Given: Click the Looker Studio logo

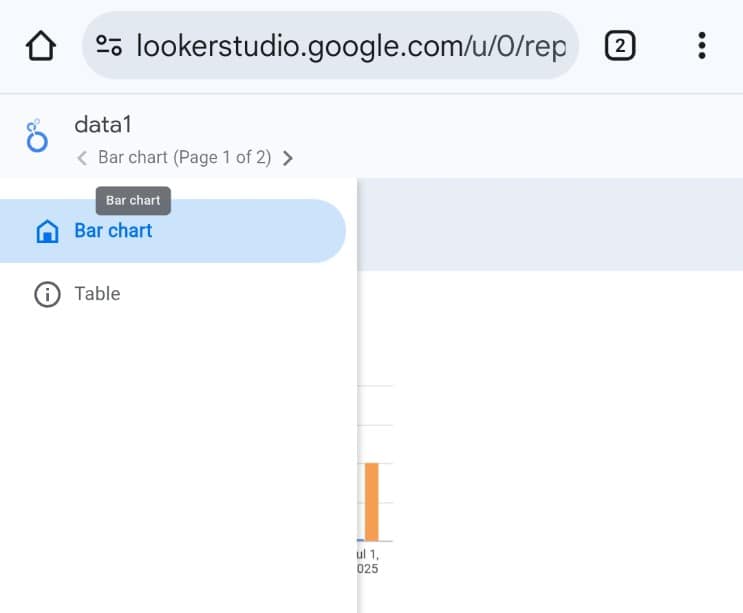Looking at the screenshot, I should pyautogui.click(x=37, y=137).
